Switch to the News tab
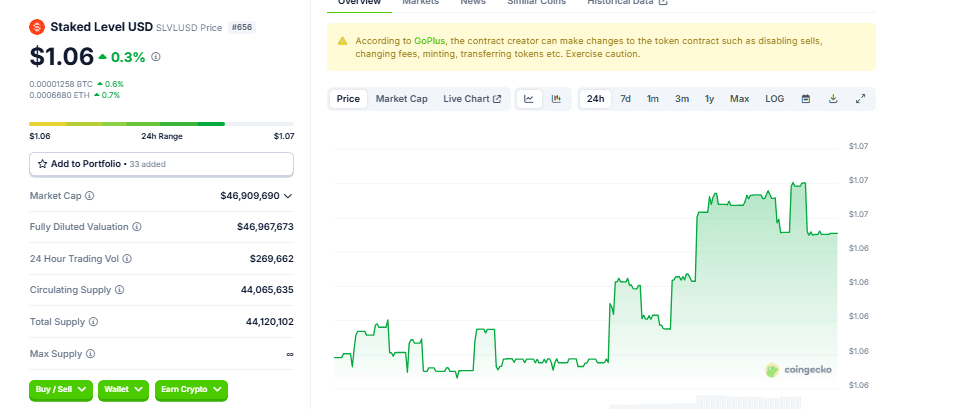The height and width of the screenshot is (409, 966). 473,2
